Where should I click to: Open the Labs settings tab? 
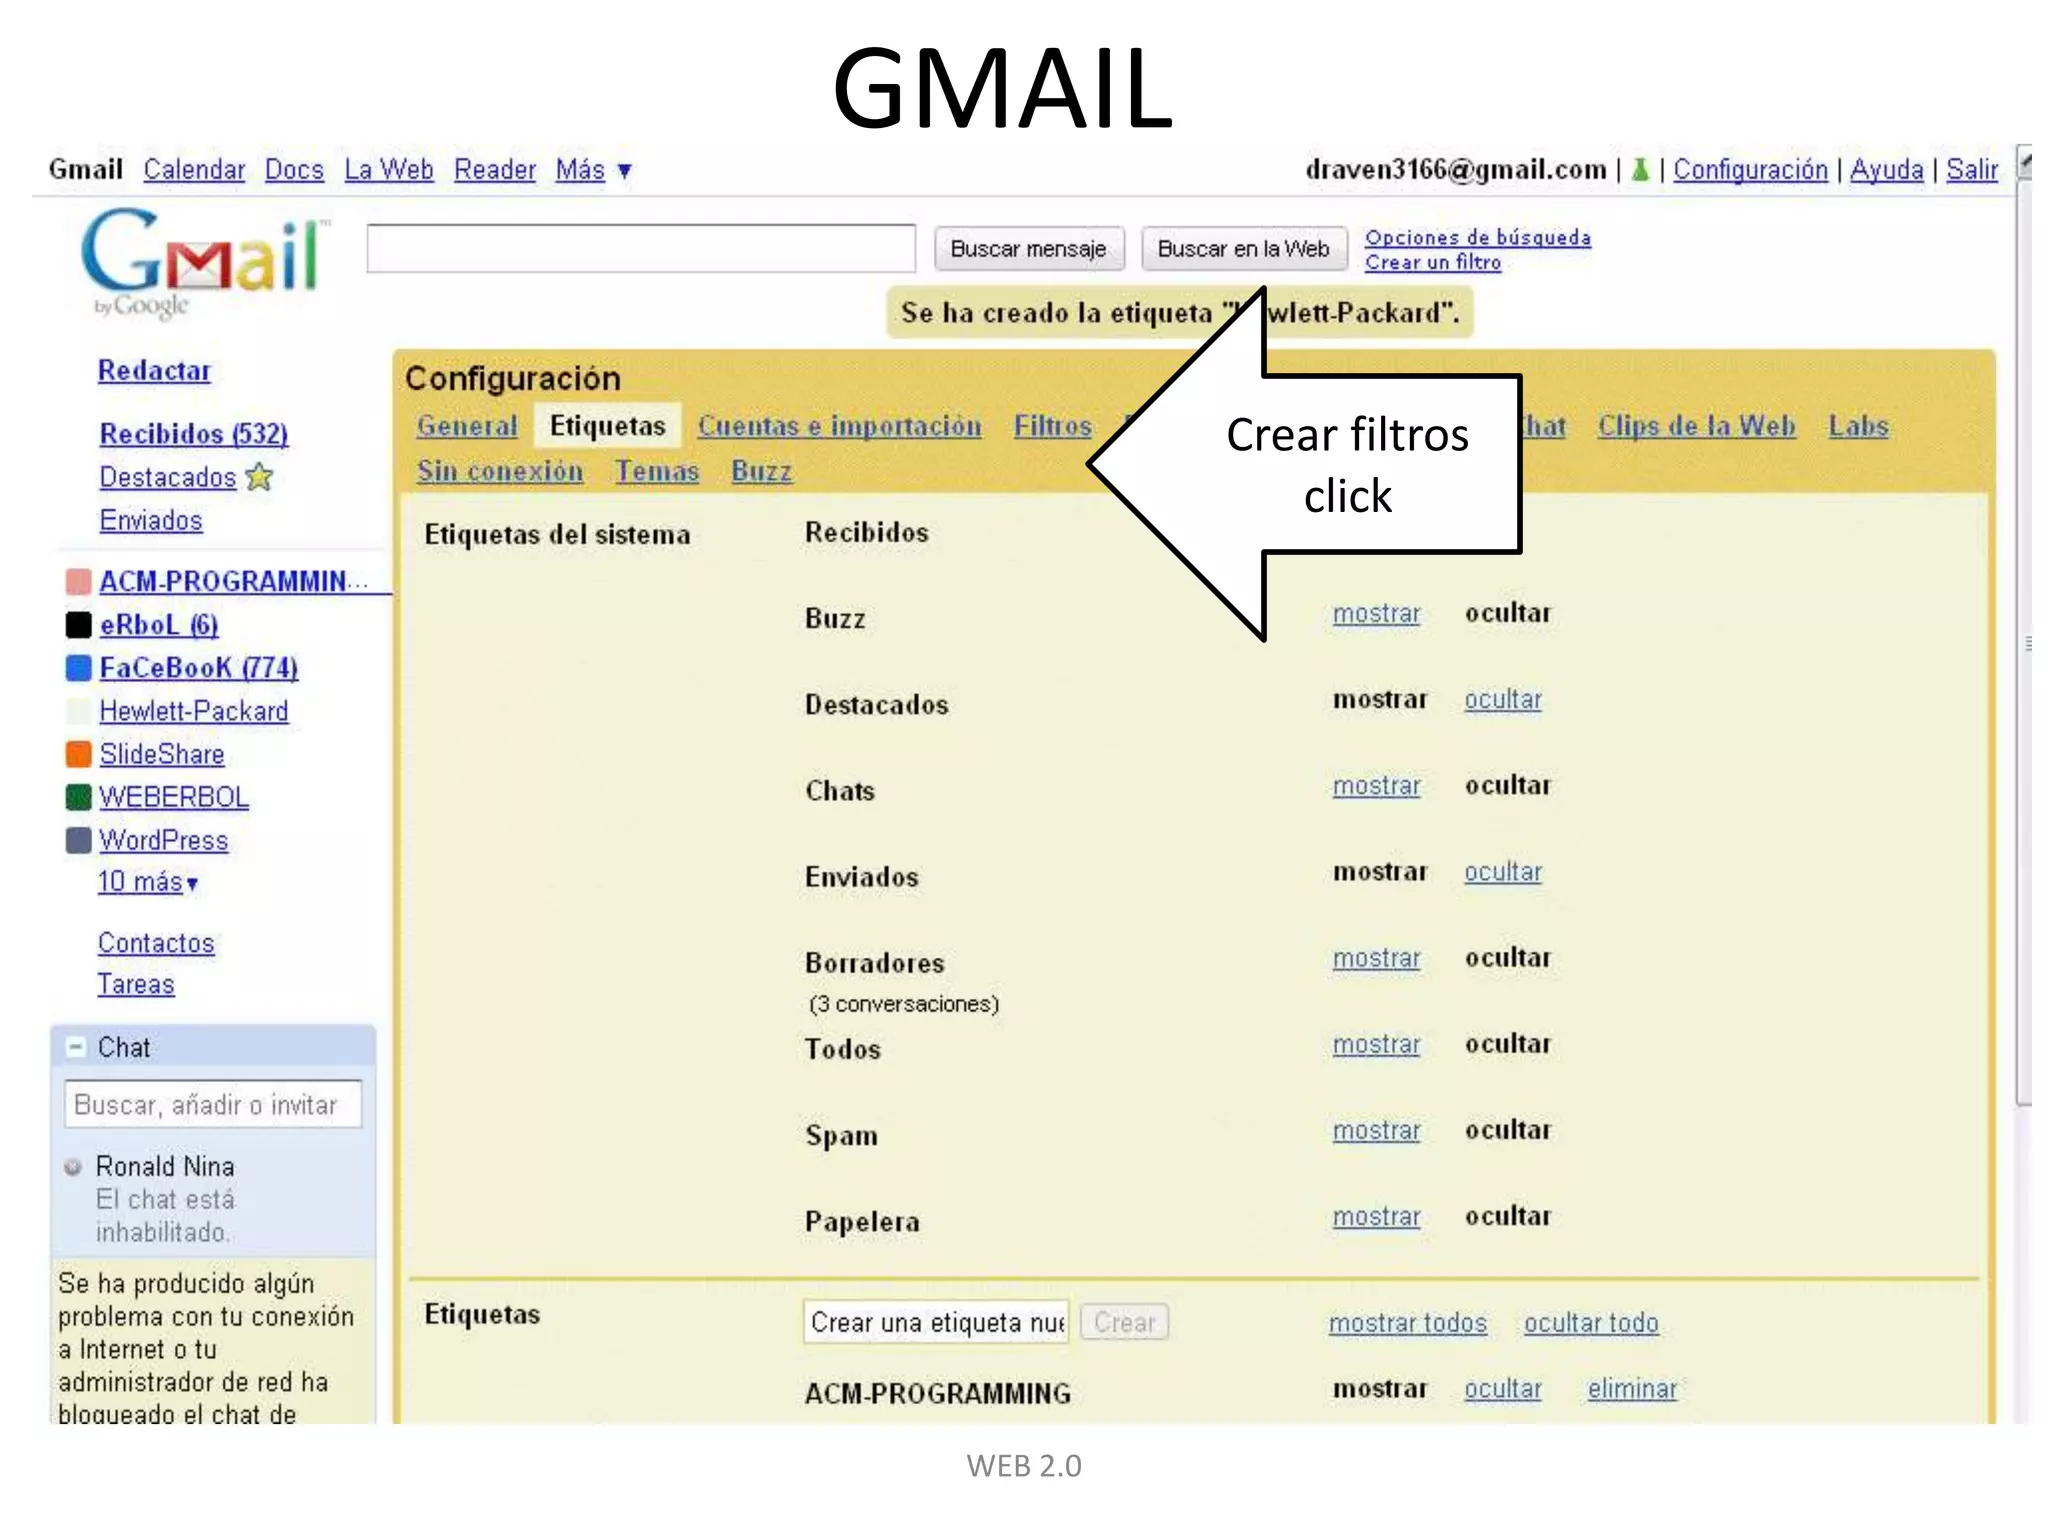[1858, 426]
